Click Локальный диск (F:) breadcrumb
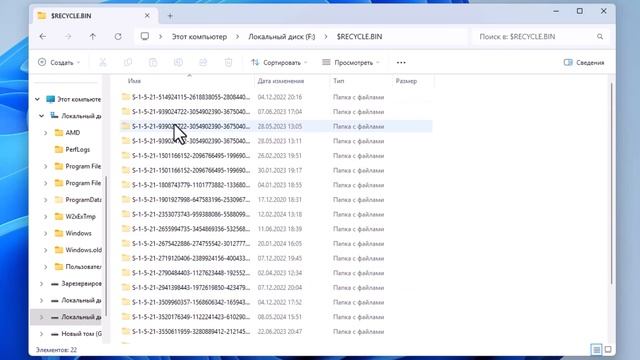640x360 pixels. 282,37
